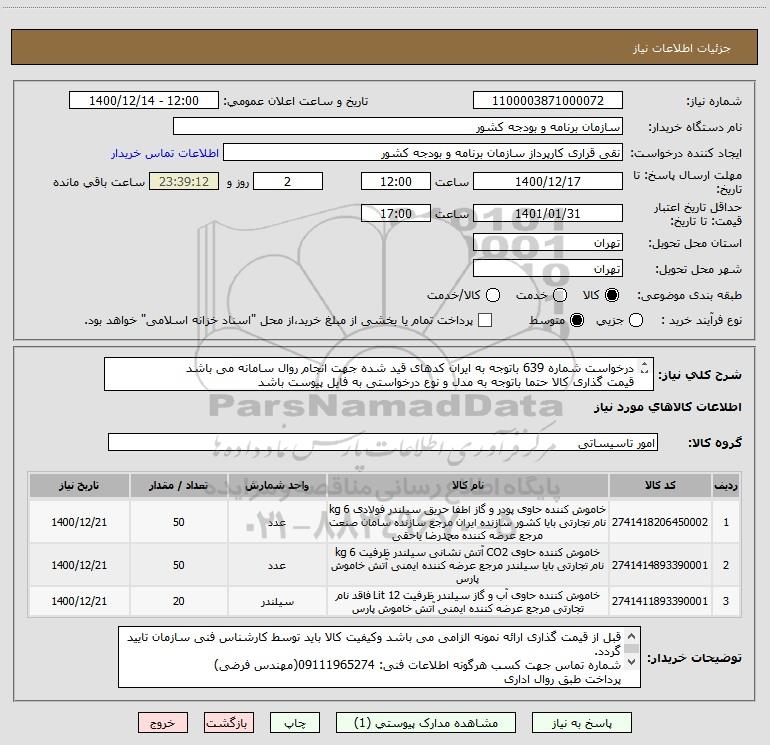
Task: Click the quantity 50 in row 1
Action: click(x=179, y=522)
